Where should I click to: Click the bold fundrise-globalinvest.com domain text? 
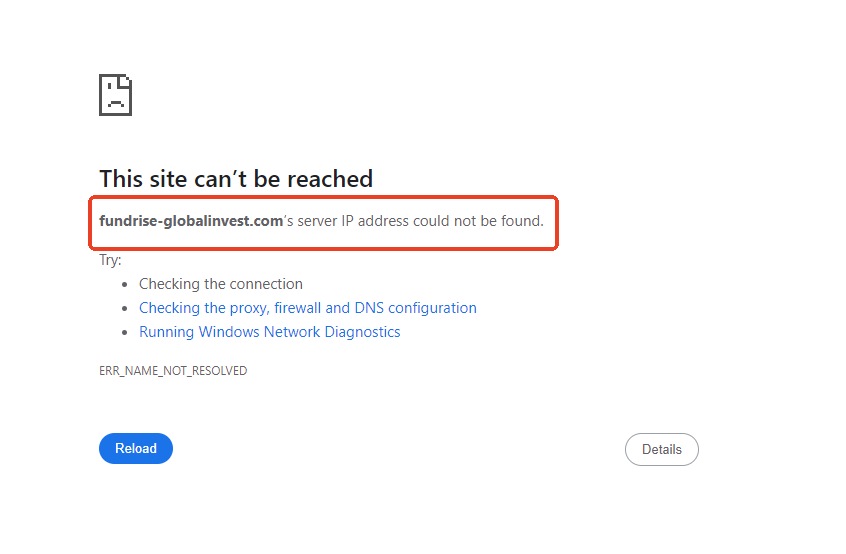[x=191, y=221]
